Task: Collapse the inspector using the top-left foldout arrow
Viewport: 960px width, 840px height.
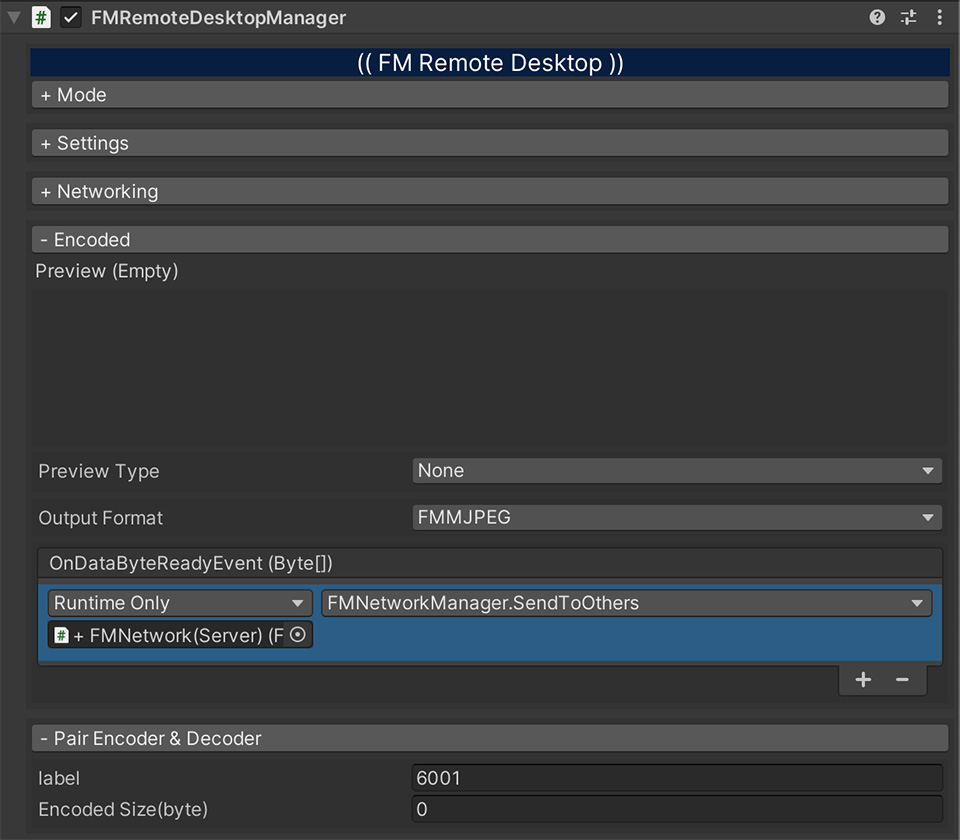Action: (12, 17)
